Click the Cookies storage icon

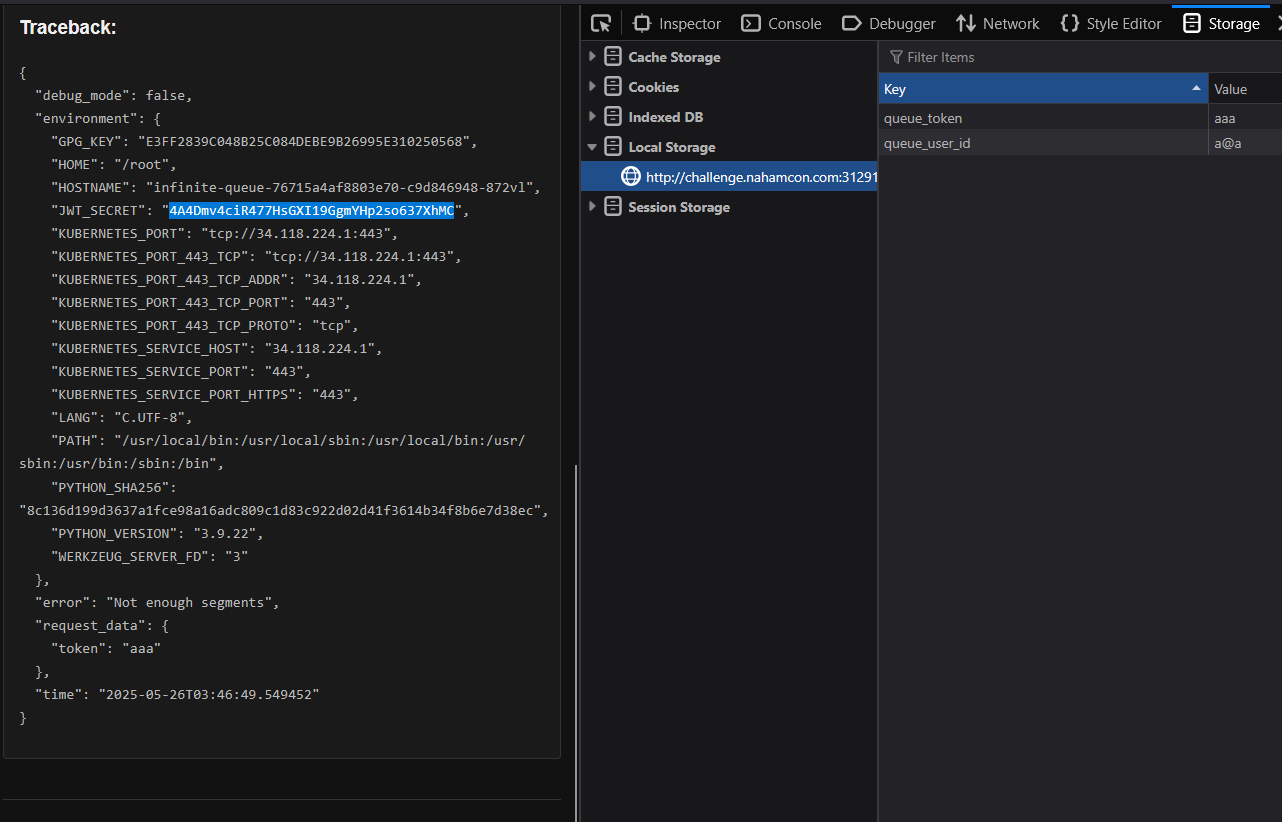(613, 87)
